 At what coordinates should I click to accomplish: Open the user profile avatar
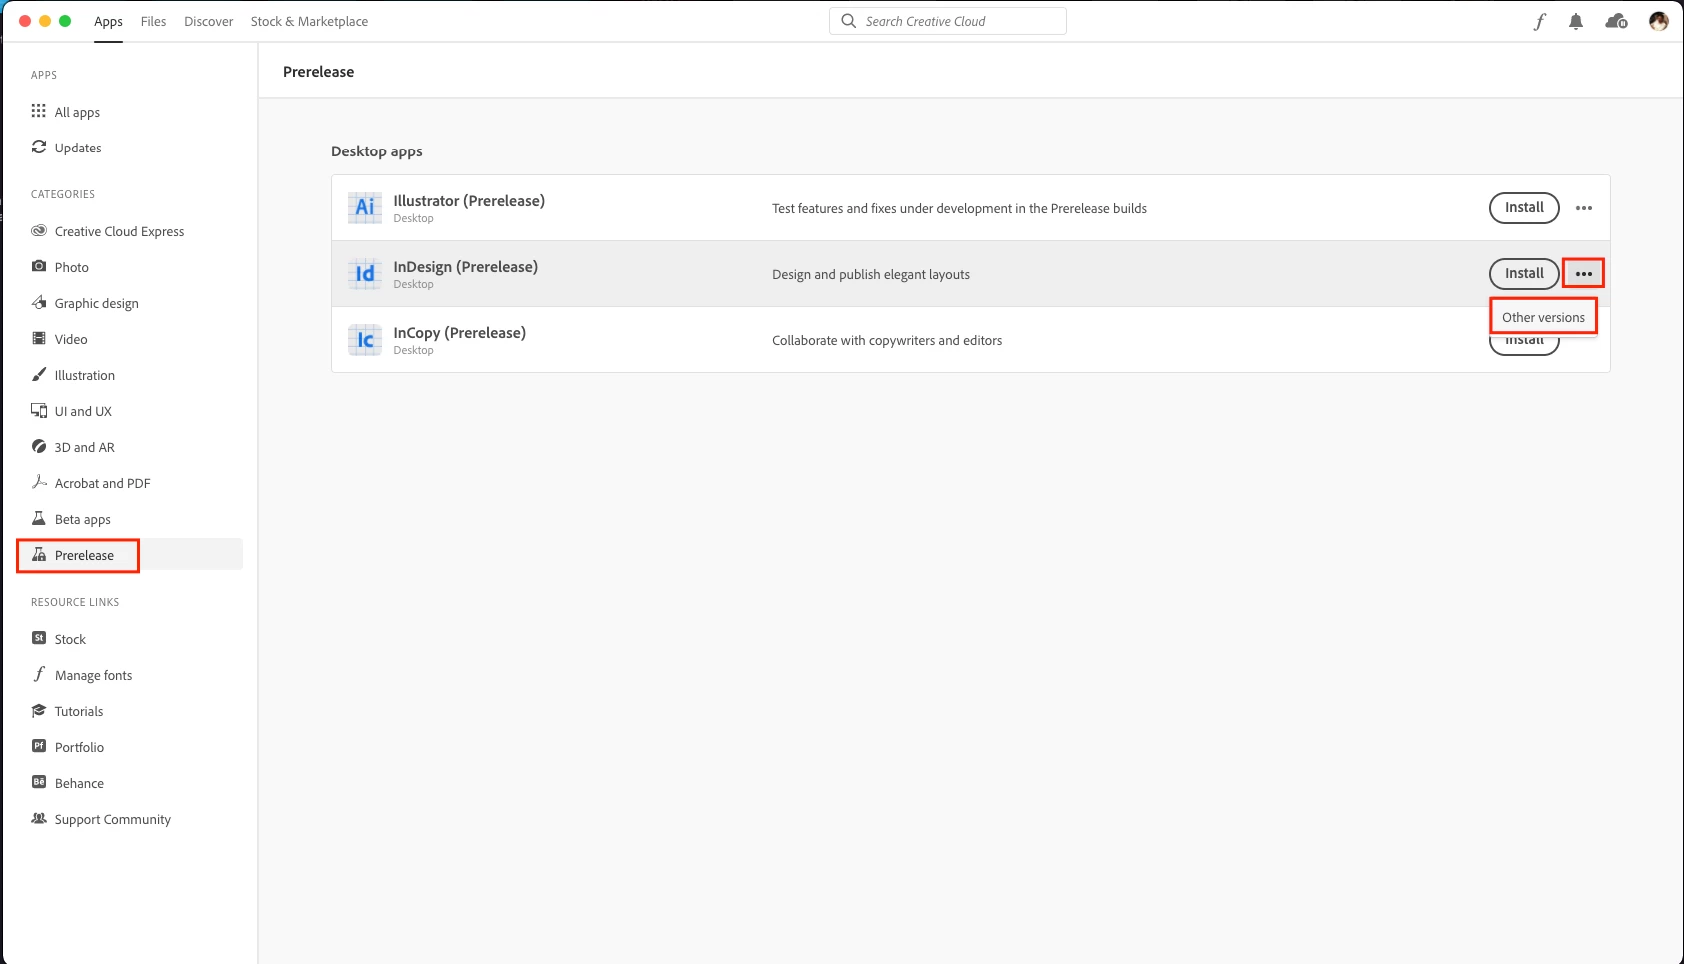coord(1659,21)
